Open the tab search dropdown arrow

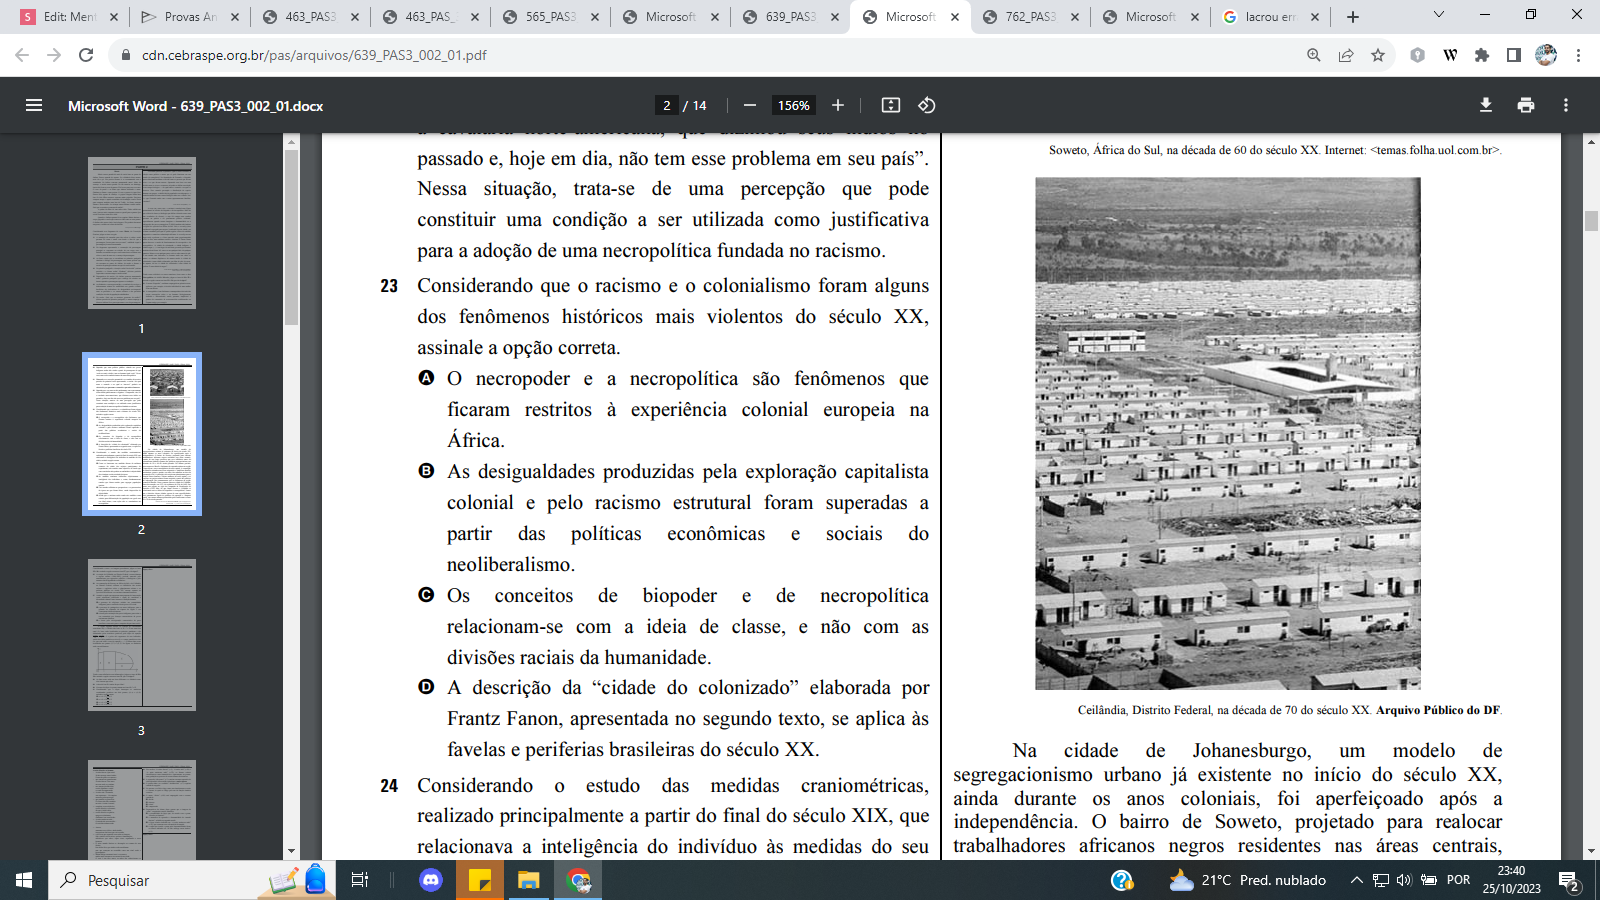coord(1439,15)
